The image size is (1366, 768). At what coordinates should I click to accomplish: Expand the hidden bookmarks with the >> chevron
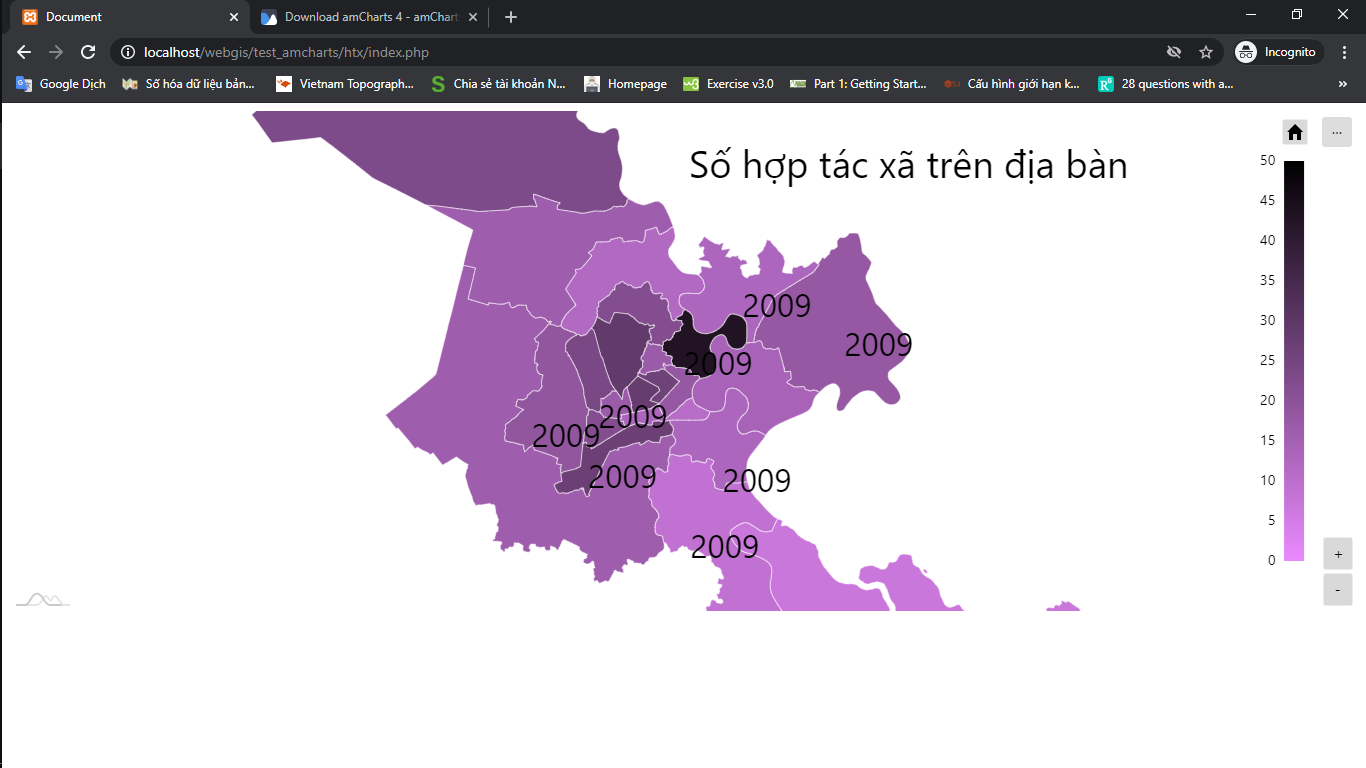click(x=1345, y=84)
